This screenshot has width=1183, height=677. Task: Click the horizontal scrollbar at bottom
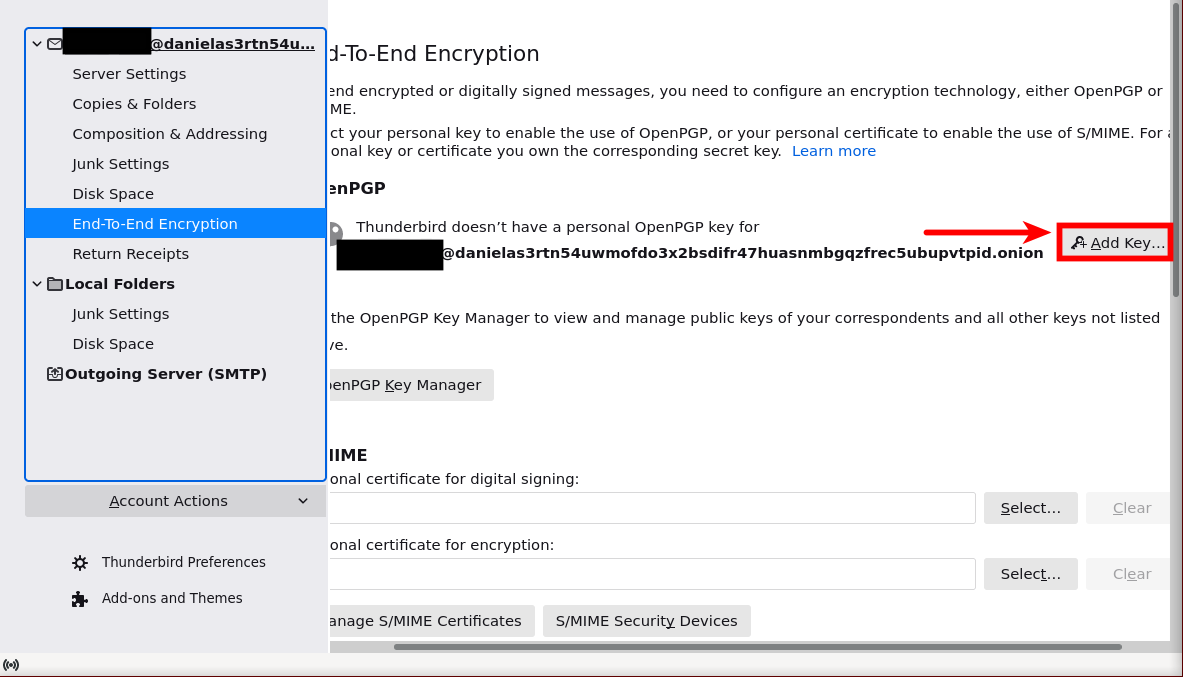(x=757, y=647)
